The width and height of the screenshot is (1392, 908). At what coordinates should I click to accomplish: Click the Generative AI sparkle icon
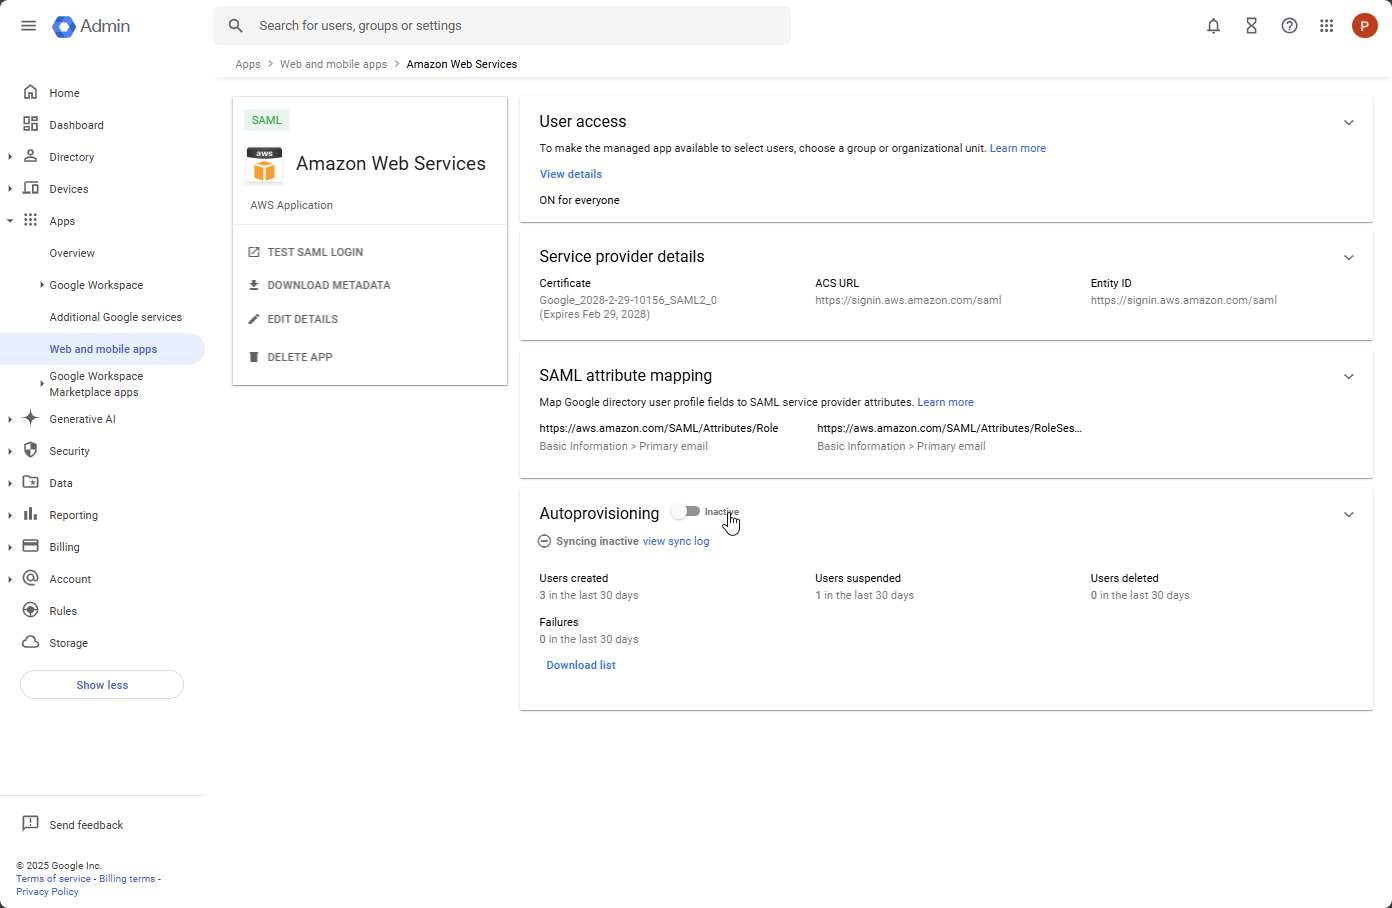point(30,418)
